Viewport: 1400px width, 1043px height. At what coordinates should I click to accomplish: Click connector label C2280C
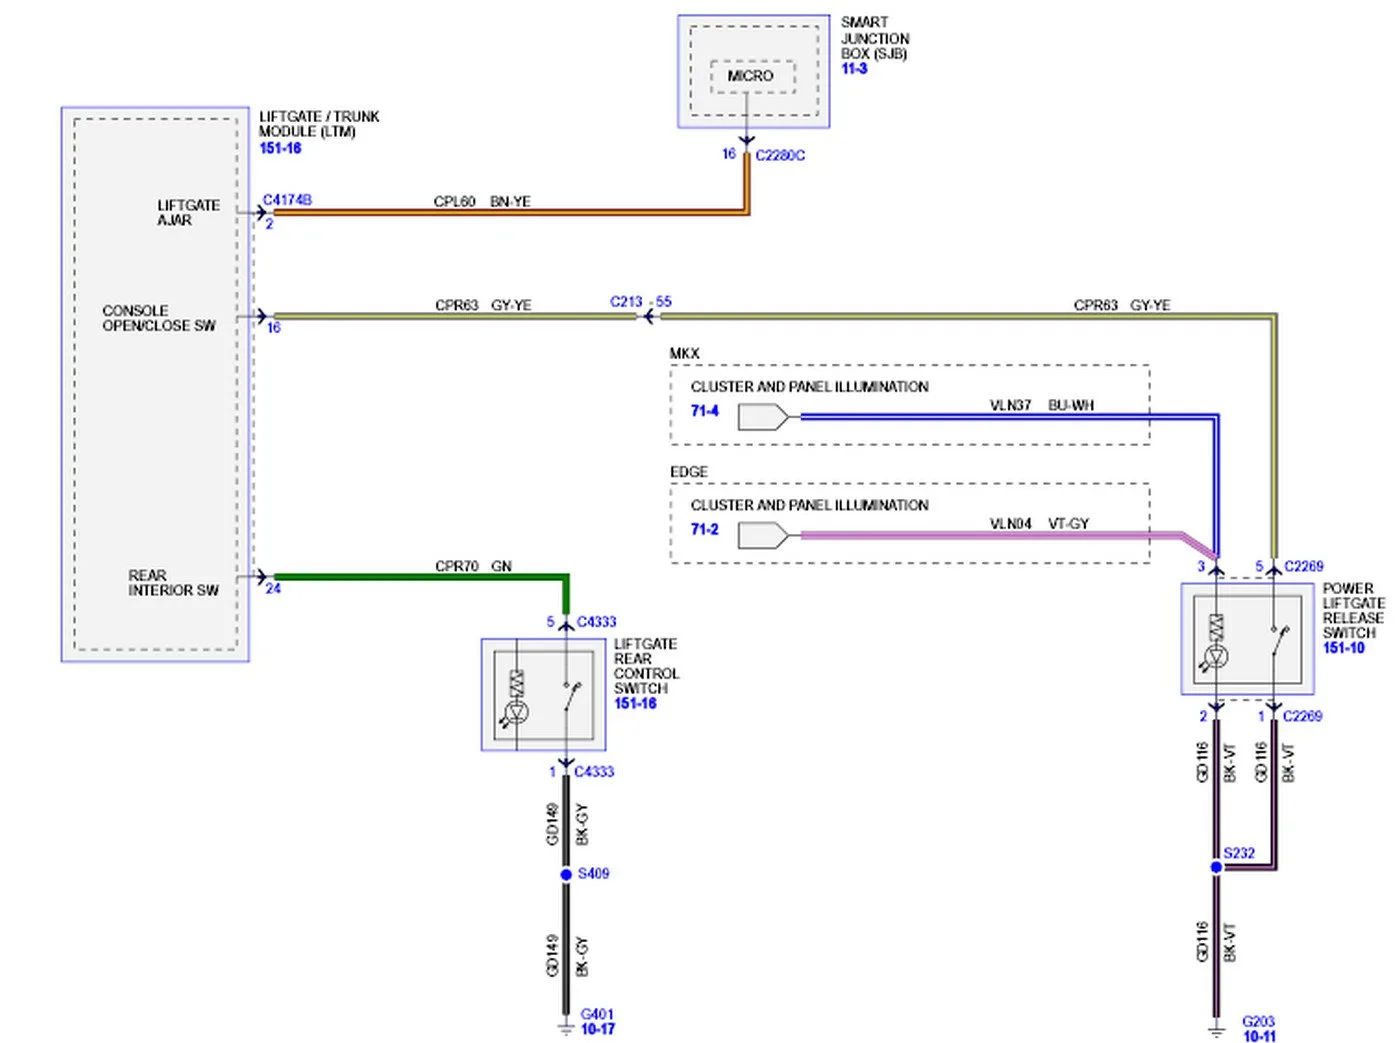point(780,156)
